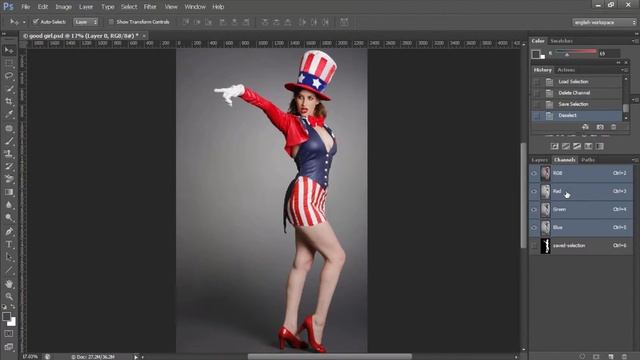Toggle the Auto-Select checkbox
This screenshot has height=360, width=640.
pos(36,21)
